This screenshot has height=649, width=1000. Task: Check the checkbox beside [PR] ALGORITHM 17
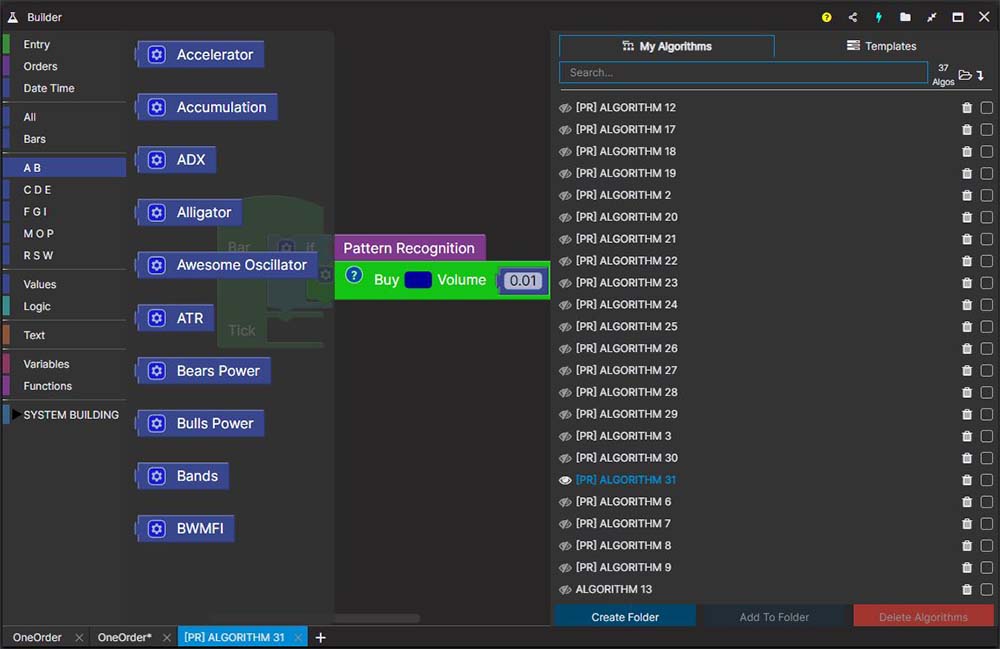[x=985, y=129]
